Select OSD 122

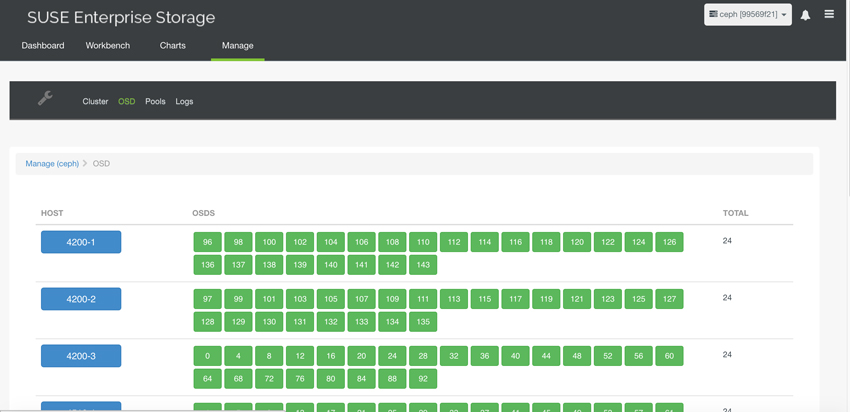pyautogui.click(x=608, y=242)
